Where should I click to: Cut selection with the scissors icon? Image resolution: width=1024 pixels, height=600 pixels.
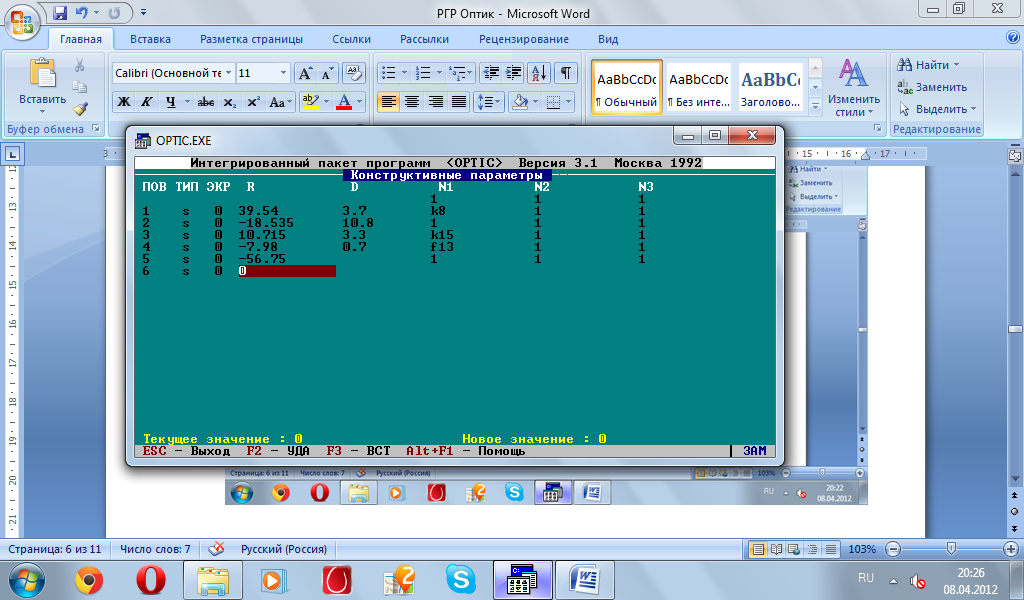click(80, 65)
